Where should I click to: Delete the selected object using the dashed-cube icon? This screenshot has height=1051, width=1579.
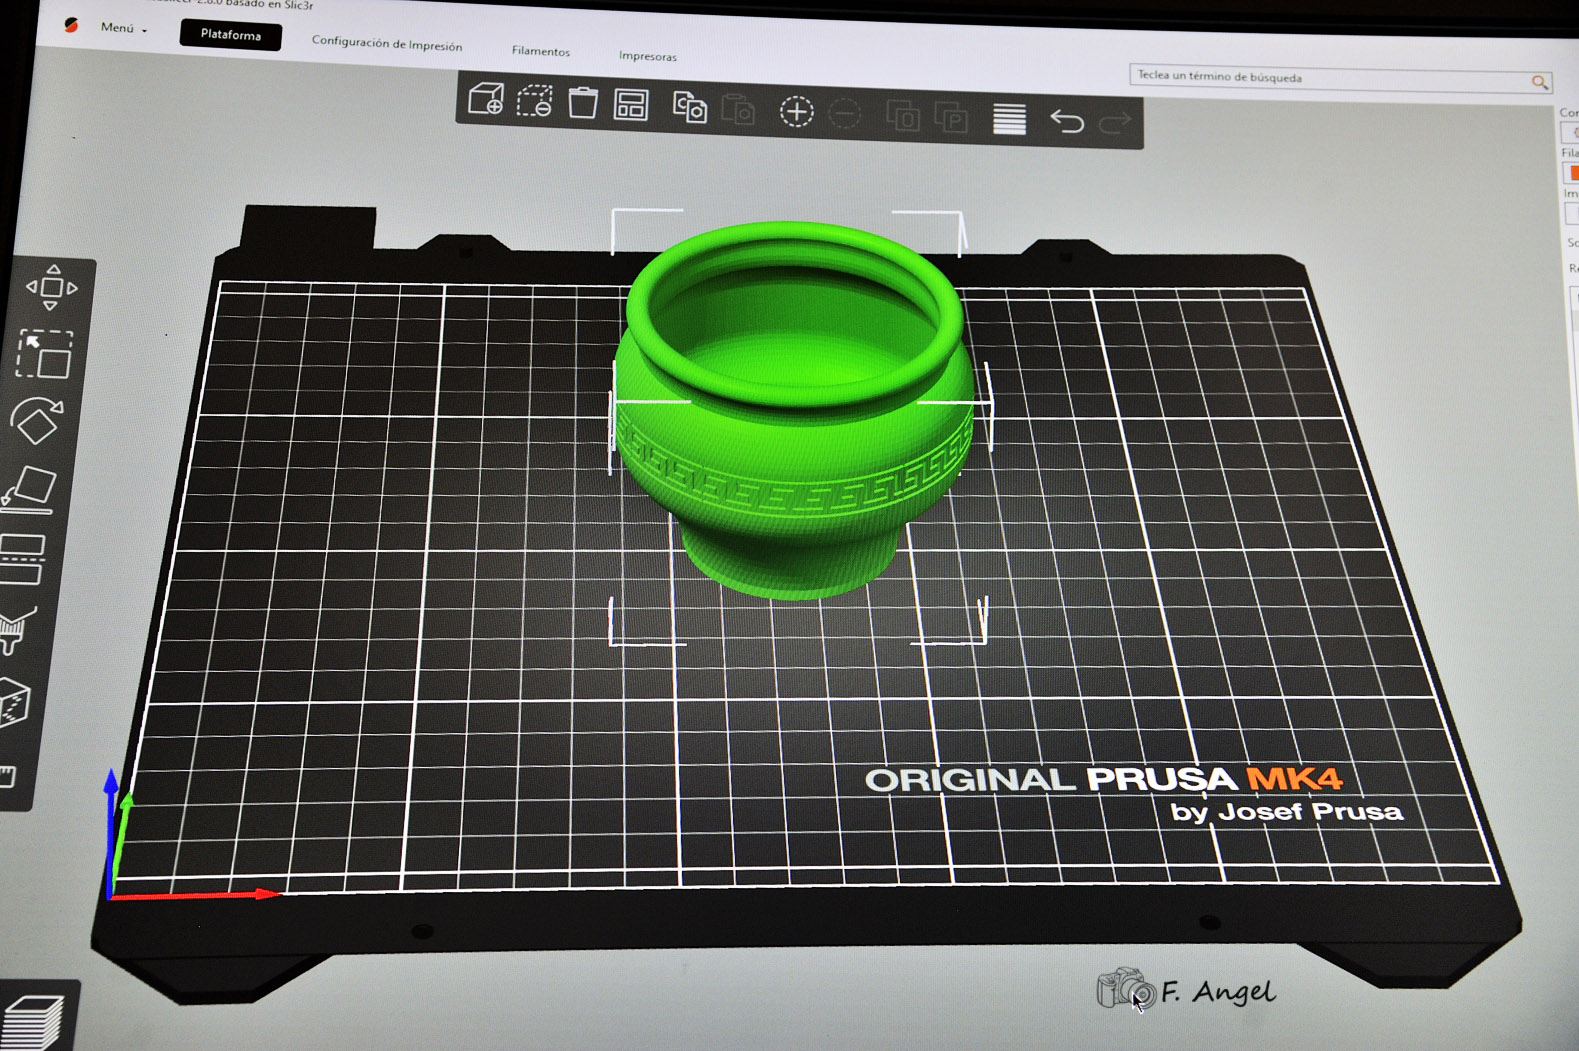tap(535, 101)
